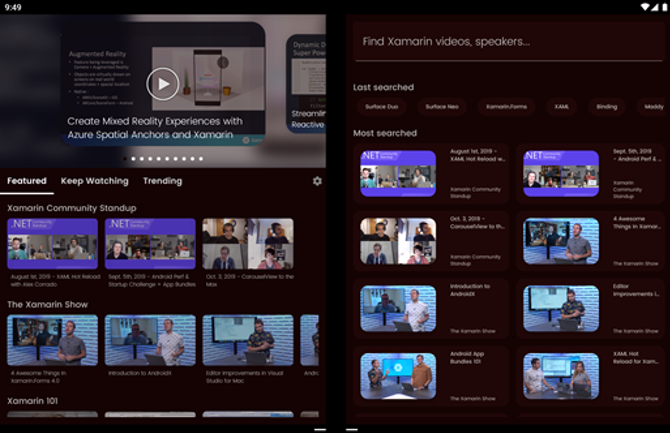The height and width of the screenshot is (433, 670).
Task: Click the Xamarin Community Standup section heading
Action: pos(72,208)
